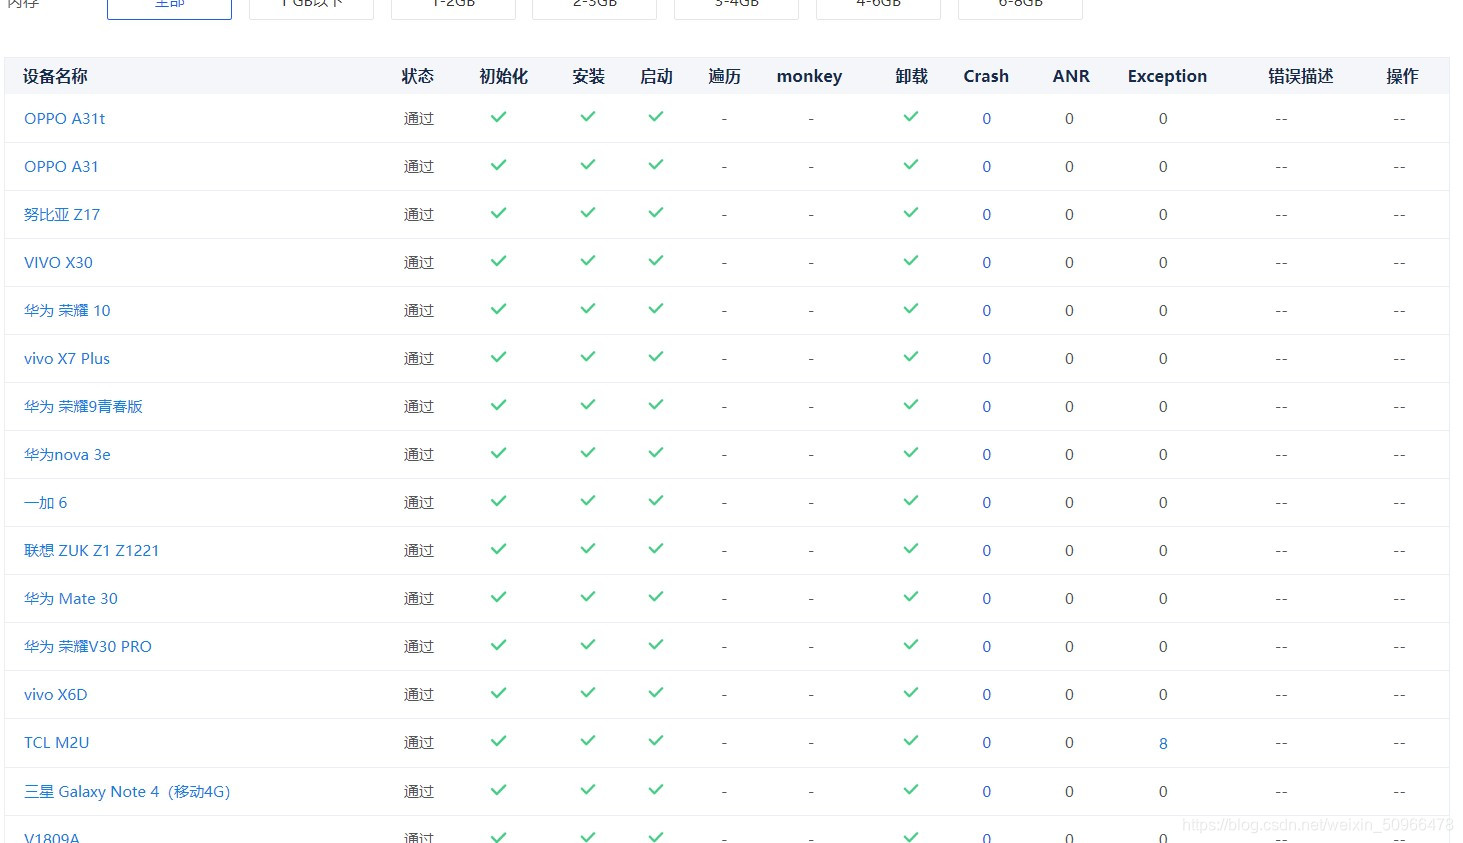Select the 6-8GB memory filter

(1020, 5)
